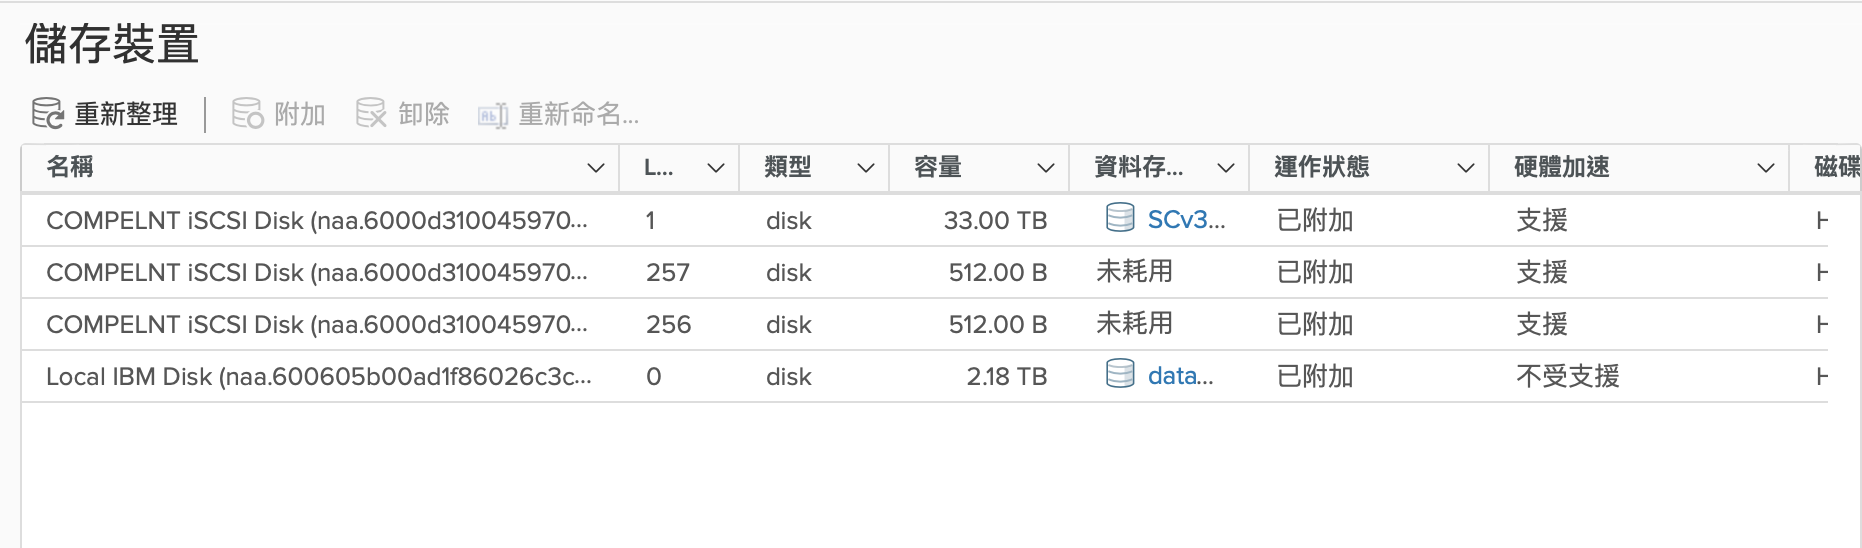Open the SCv3 datastore link

[1186, 220]
